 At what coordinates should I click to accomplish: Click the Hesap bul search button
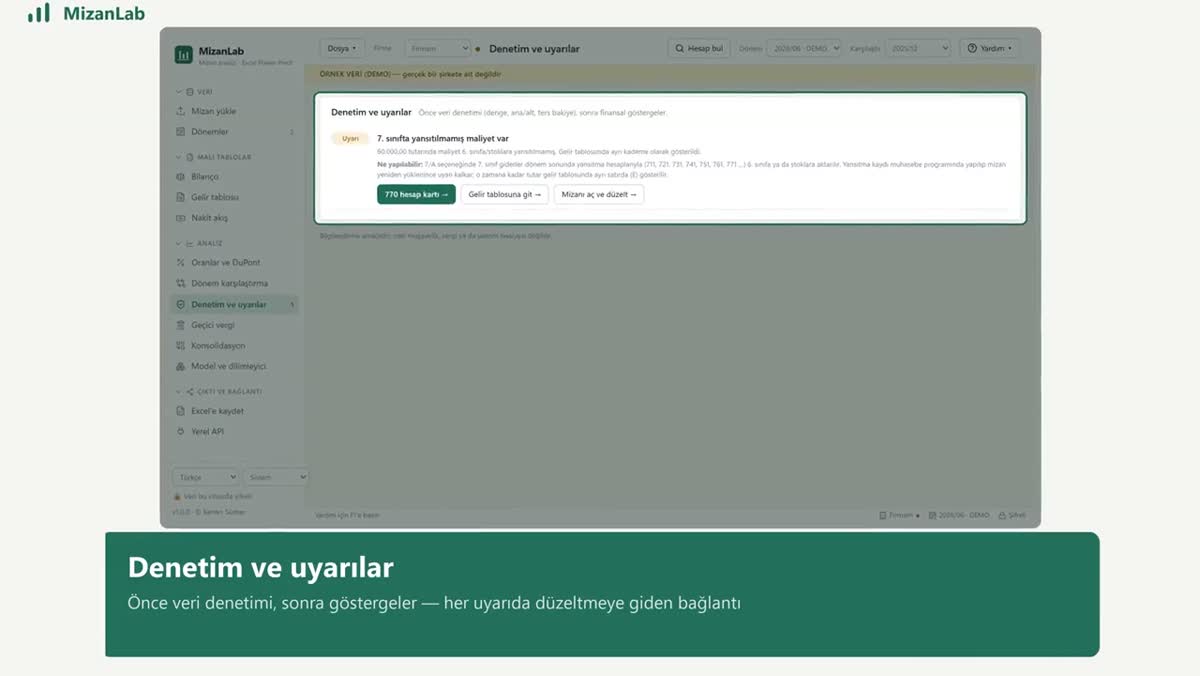[699, 48]
